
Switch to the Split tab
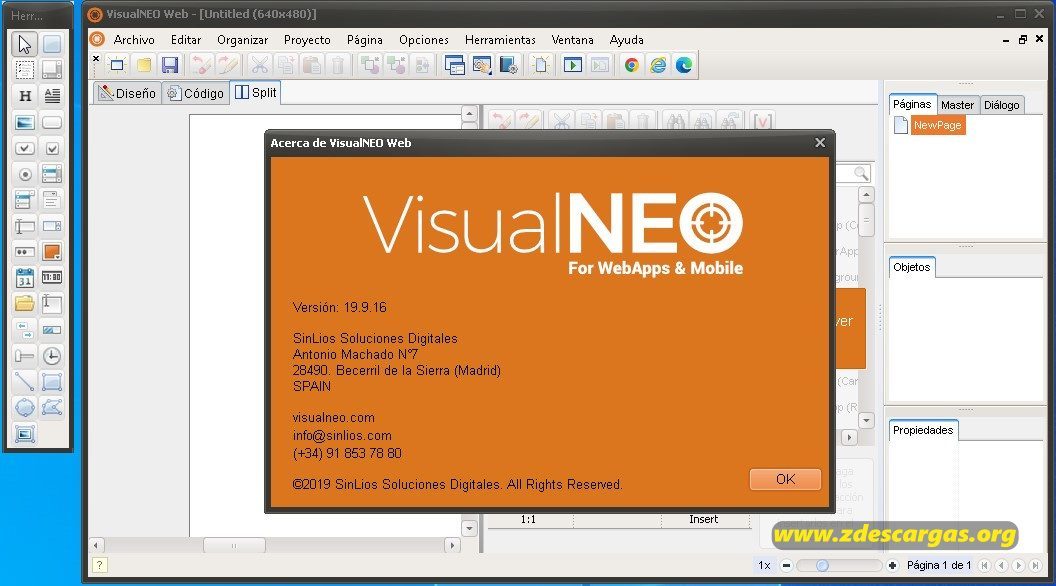[x=255, y=92]
